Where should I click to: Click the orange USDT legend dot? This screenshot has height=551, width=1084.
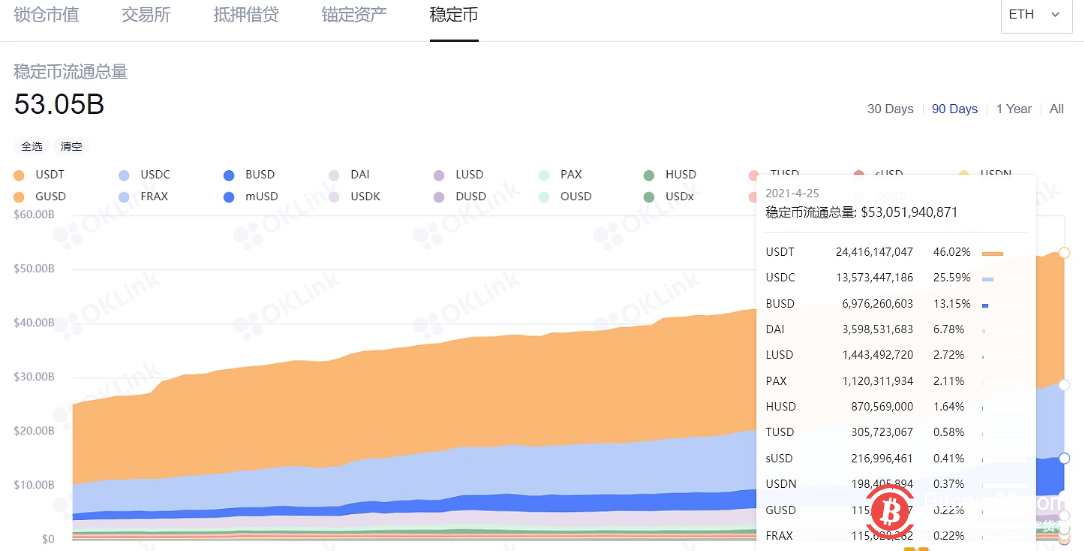(19, 176)
